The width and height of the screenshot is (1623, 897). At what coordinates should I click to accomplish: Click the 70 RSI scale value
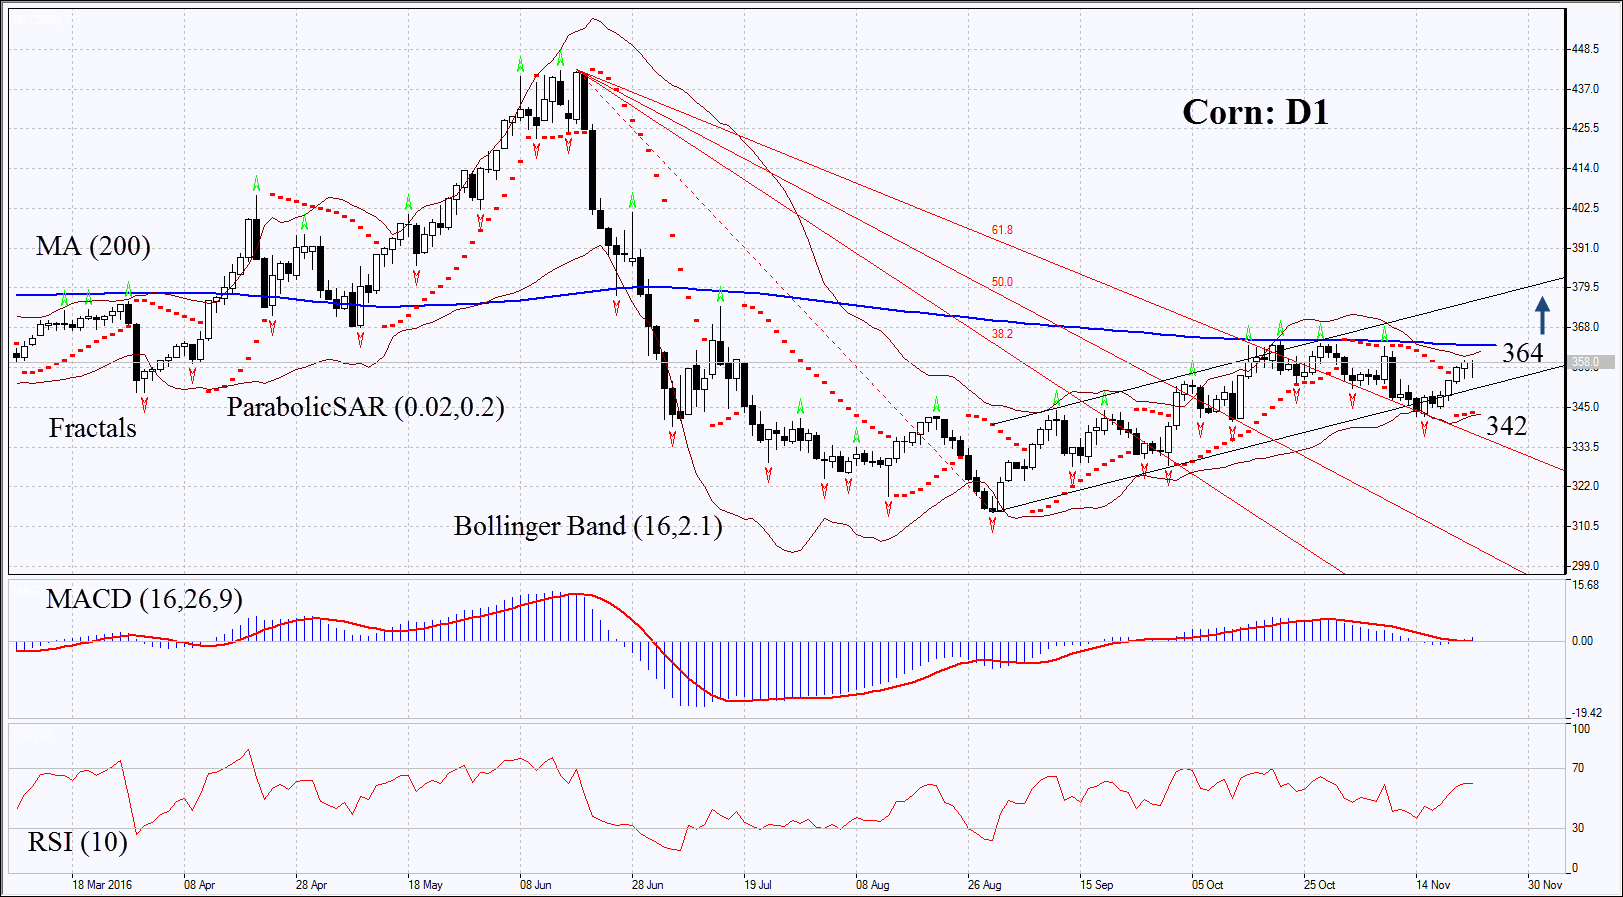tap(1578, 768)
